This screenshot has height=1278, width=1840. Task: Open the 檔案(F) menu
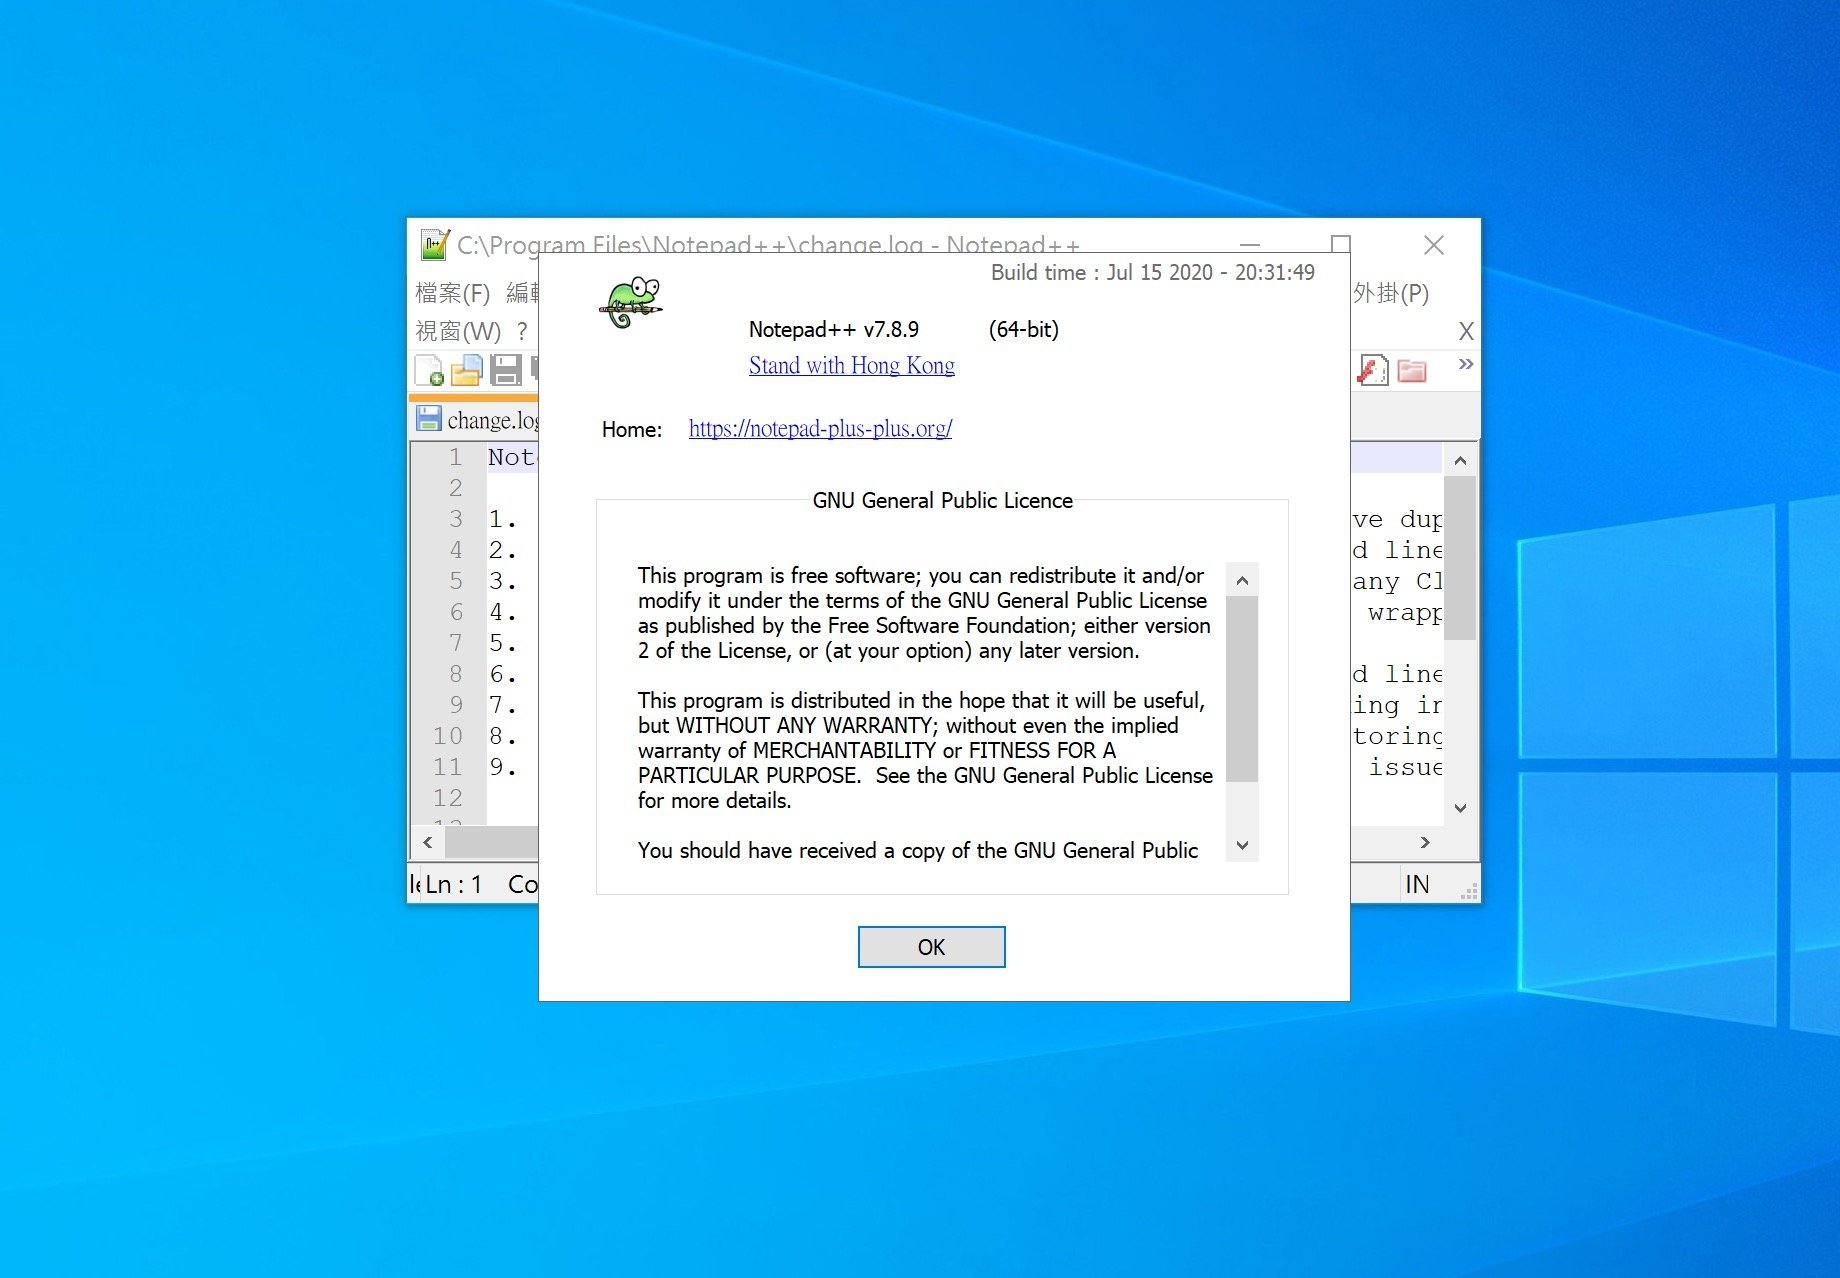[453, 293]
